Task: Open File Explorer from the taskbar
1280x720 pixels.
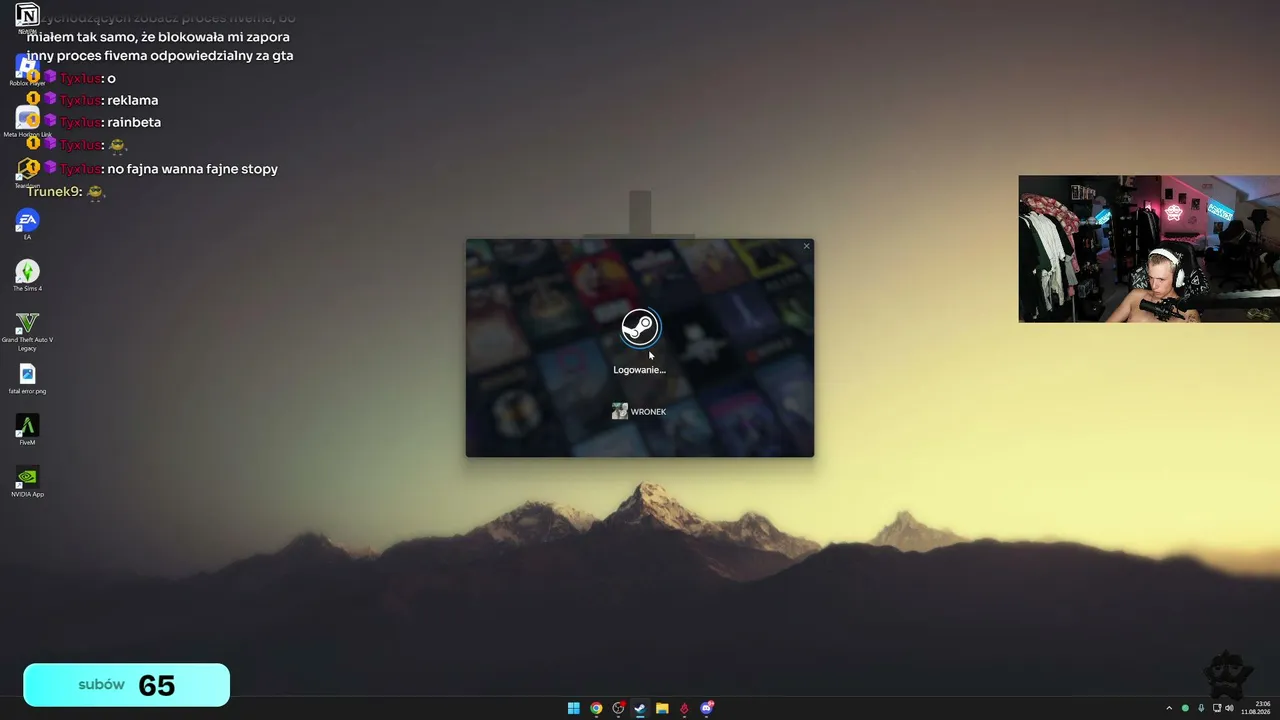Action: click(x=662, y=709)
